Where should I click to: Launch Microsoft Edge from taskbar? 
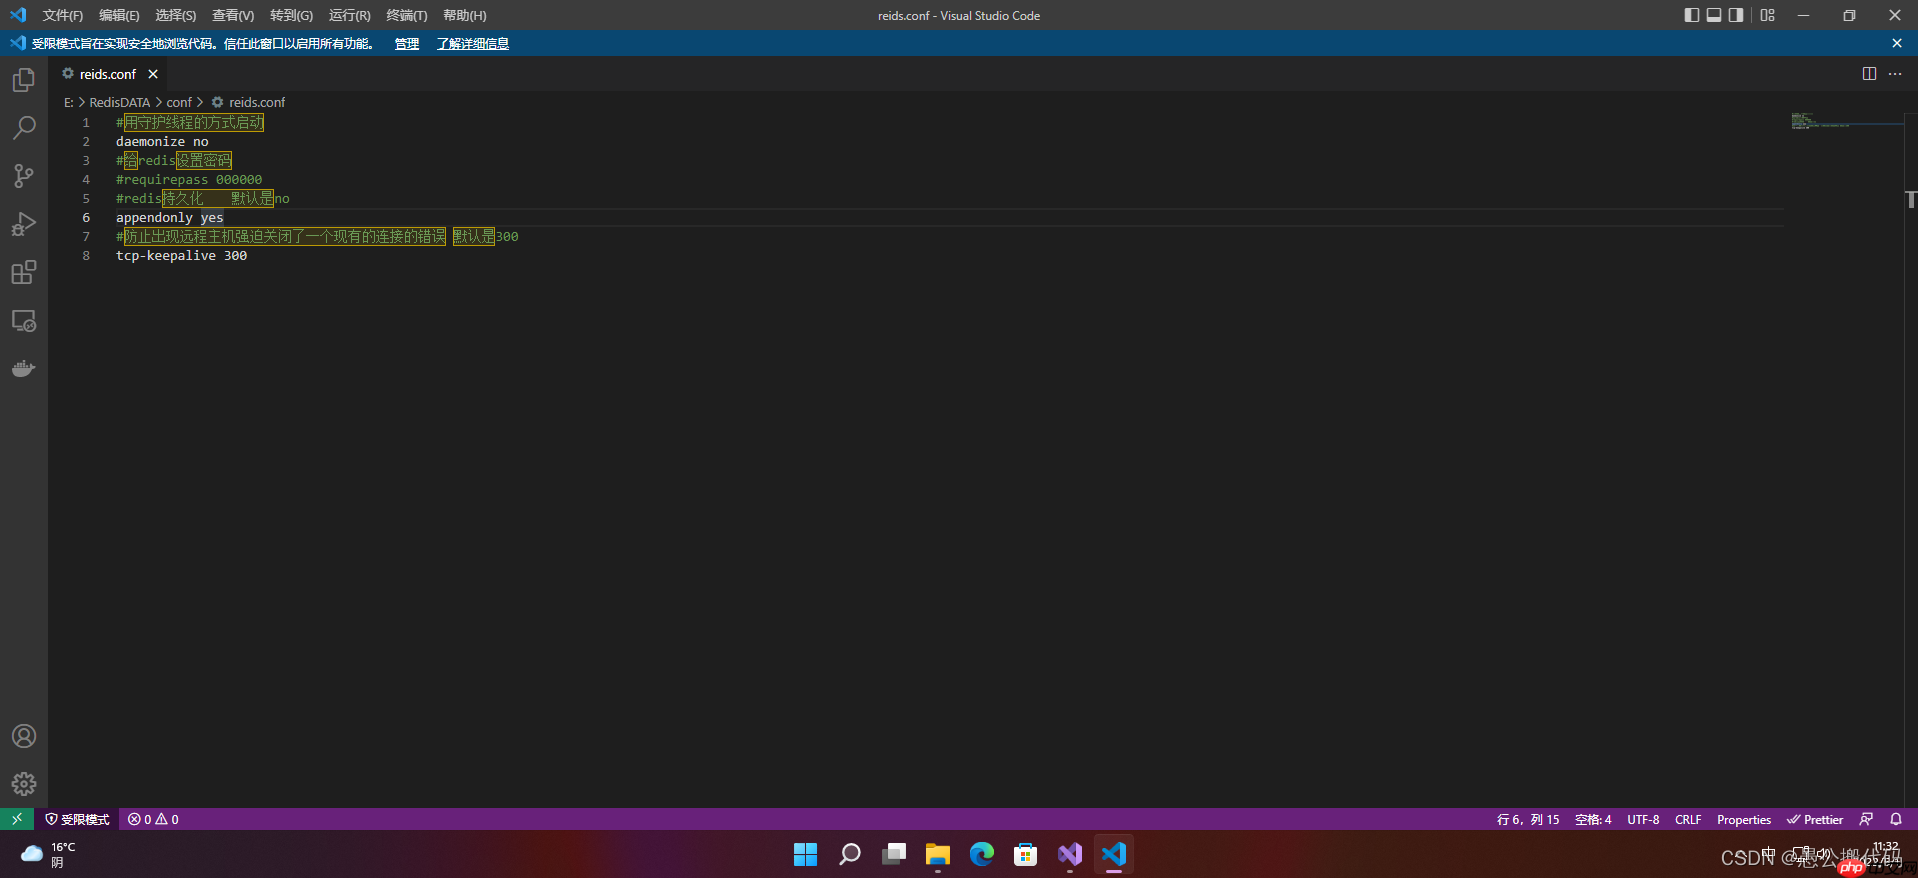pyautogui.click(x=981, y=854)
